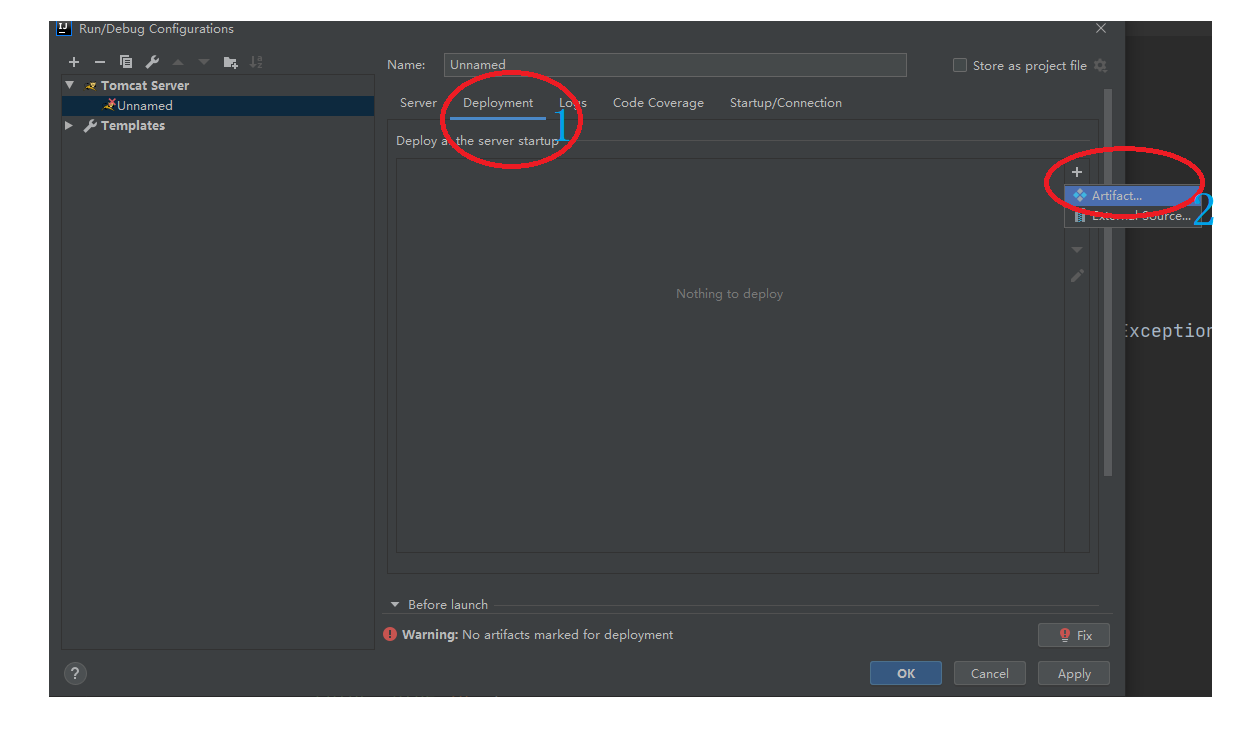Click the Fix button
Screen dimensions: 1245x729
[1074, 635]
